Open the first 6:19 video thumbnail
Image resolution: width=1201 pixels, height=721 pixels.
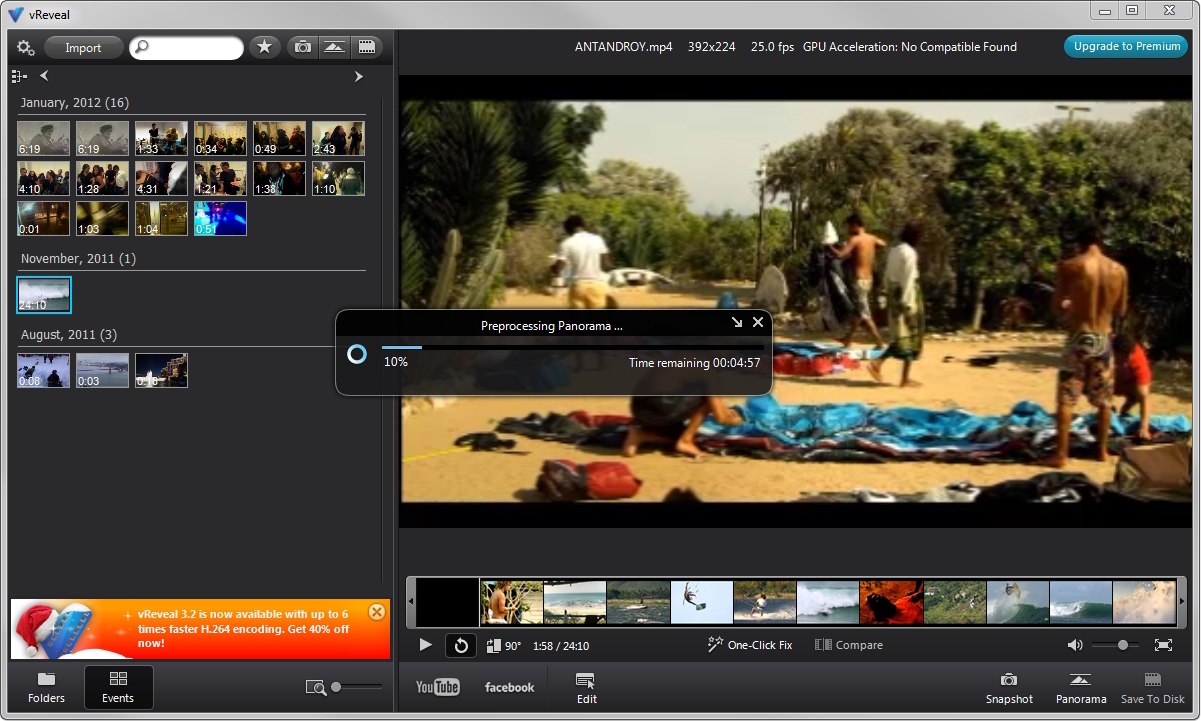coord(43,138)
